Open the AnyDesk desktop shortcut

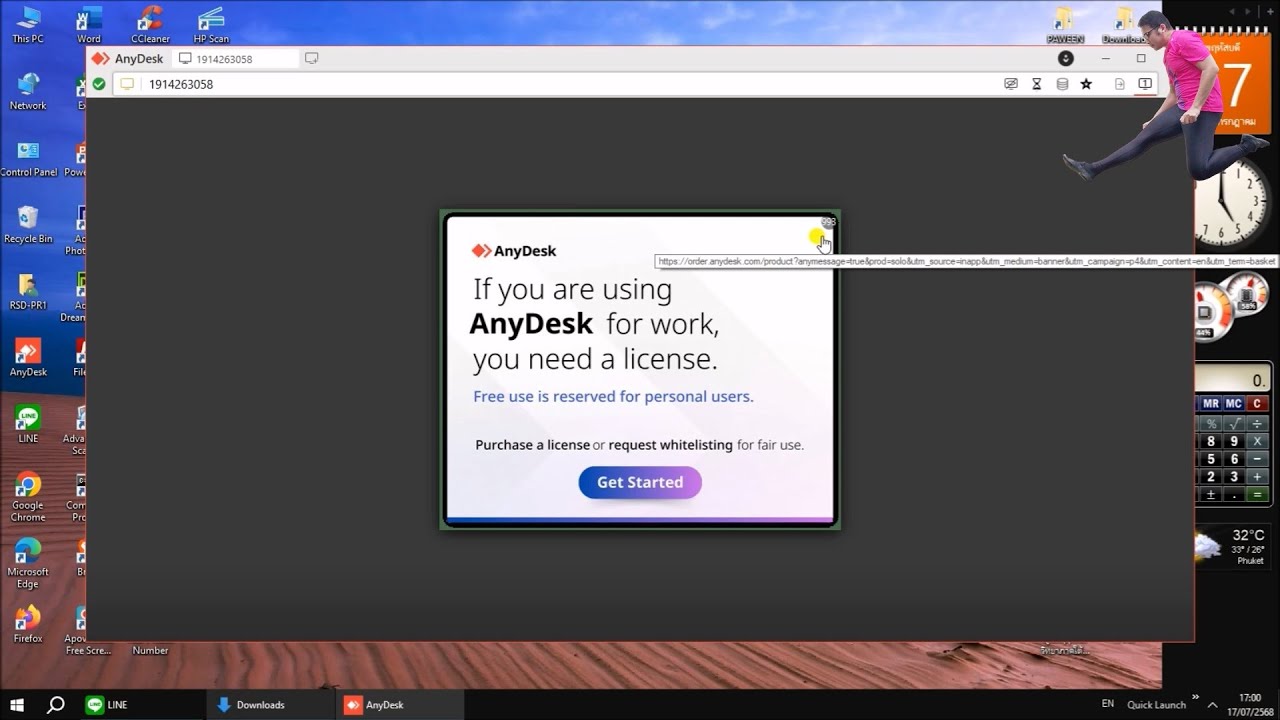click(x=28, y=357)
